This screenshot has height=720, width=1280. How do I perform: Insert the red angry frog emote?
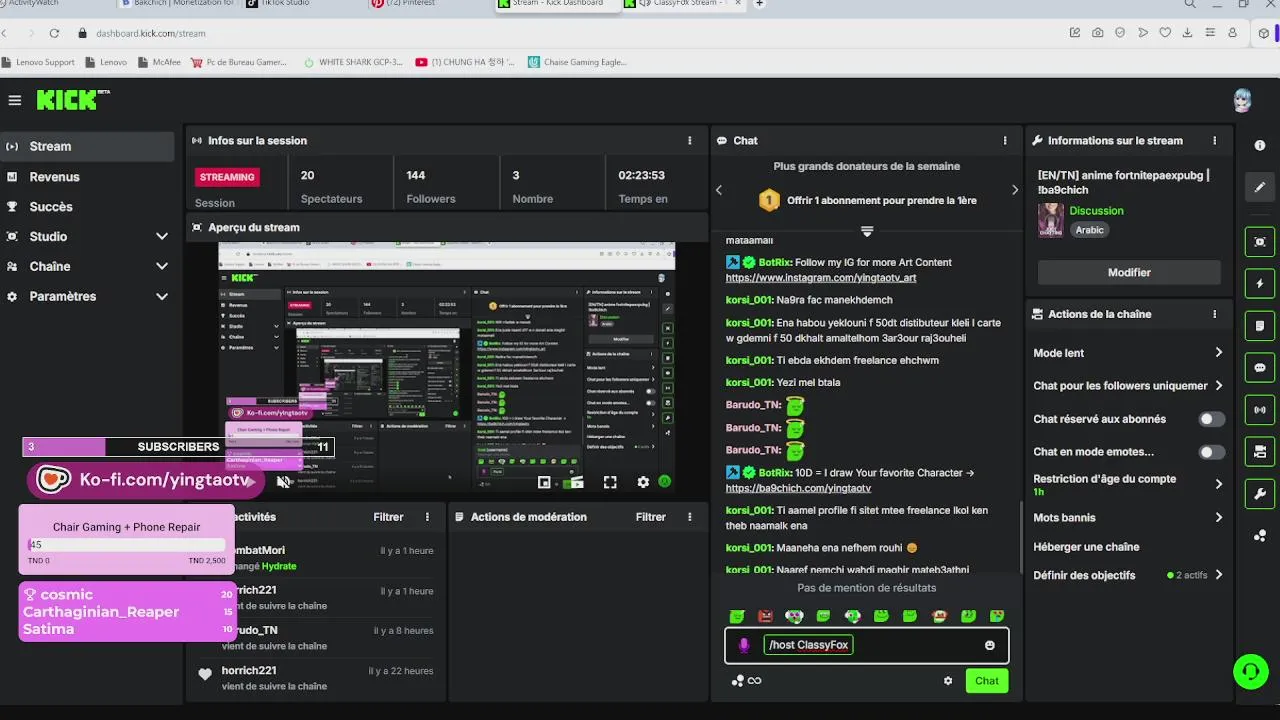click(x=765, y=616)
